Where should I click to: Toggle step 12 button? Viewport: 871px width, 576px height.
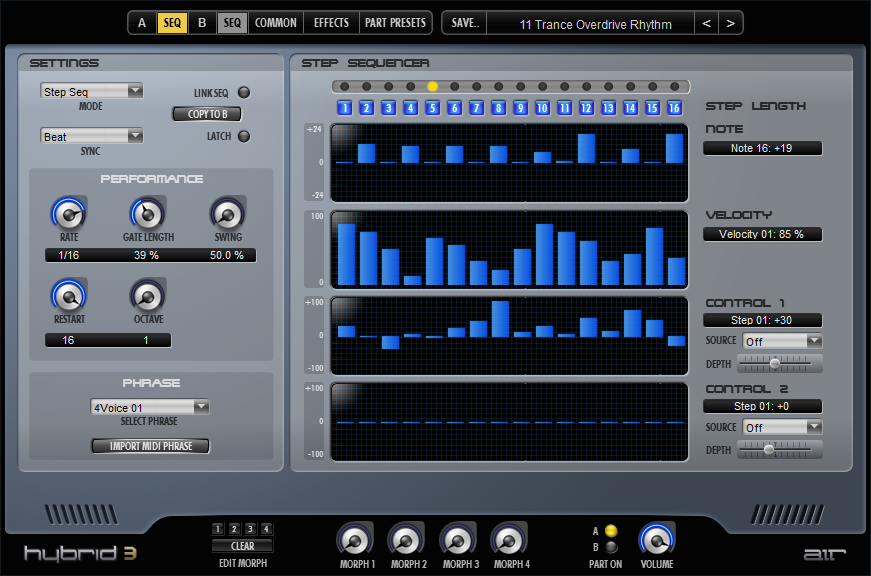tap(586, 108)
